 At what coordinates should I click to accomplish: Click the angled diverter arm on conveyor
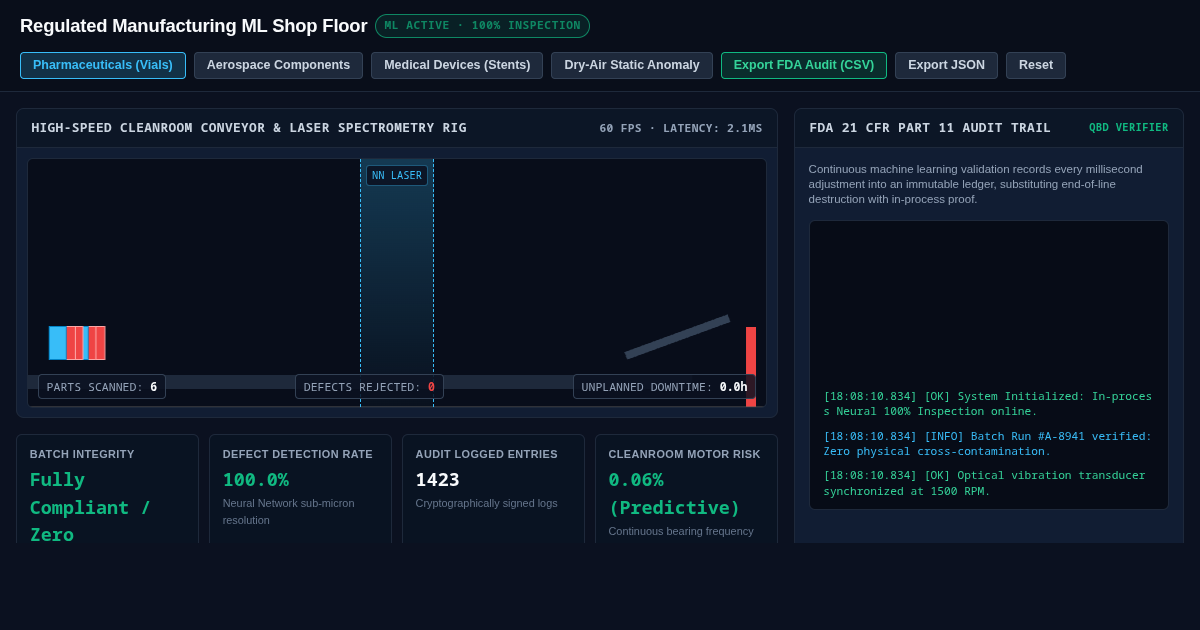coord(677,337)
